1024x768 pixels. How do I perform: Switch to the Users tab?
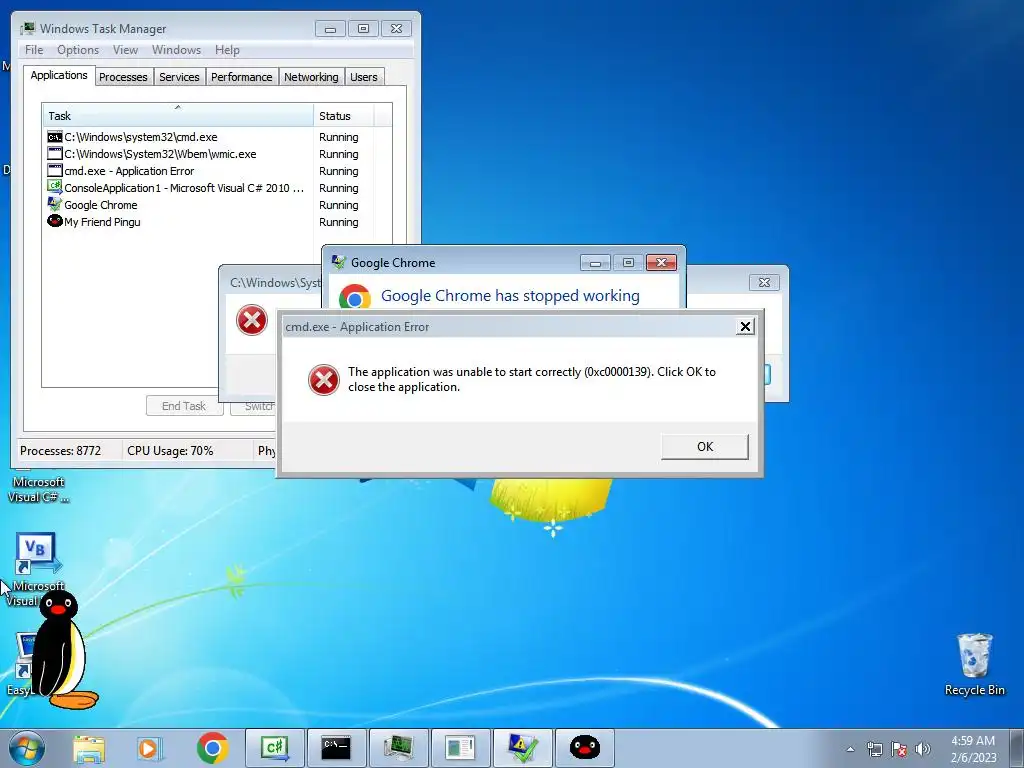pos(364,77)
